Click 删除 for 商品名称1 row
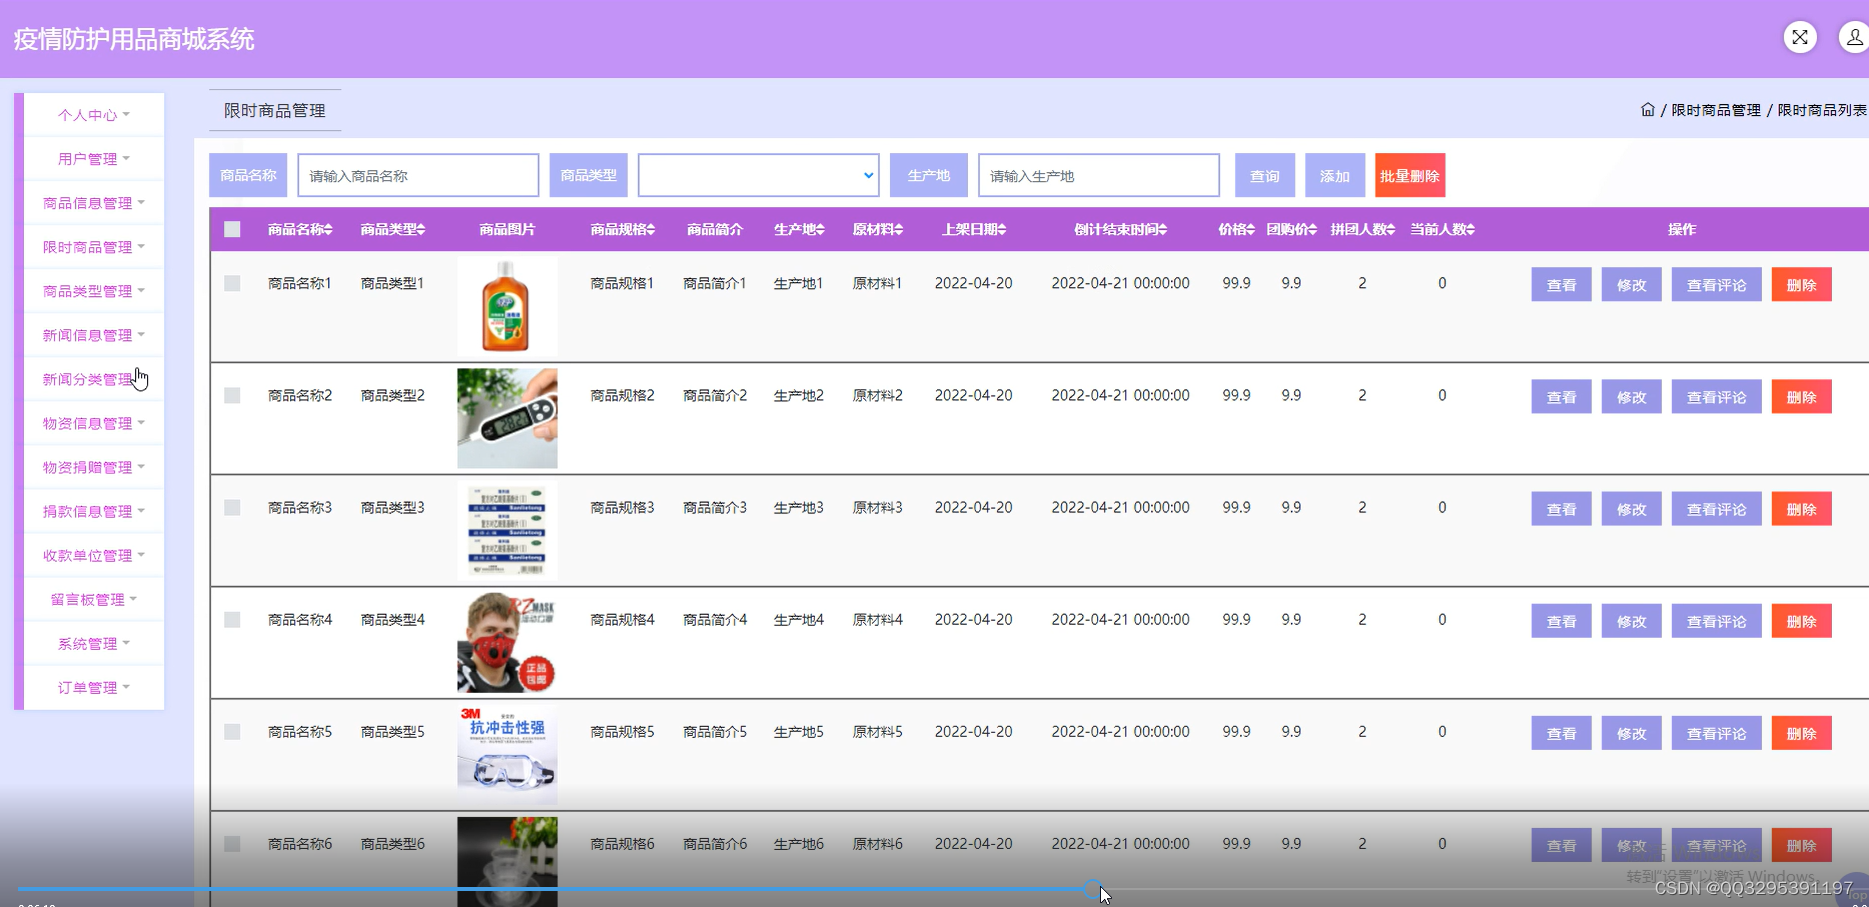The width and height of the screenshot is (1869, 907). pos(1802,285)
